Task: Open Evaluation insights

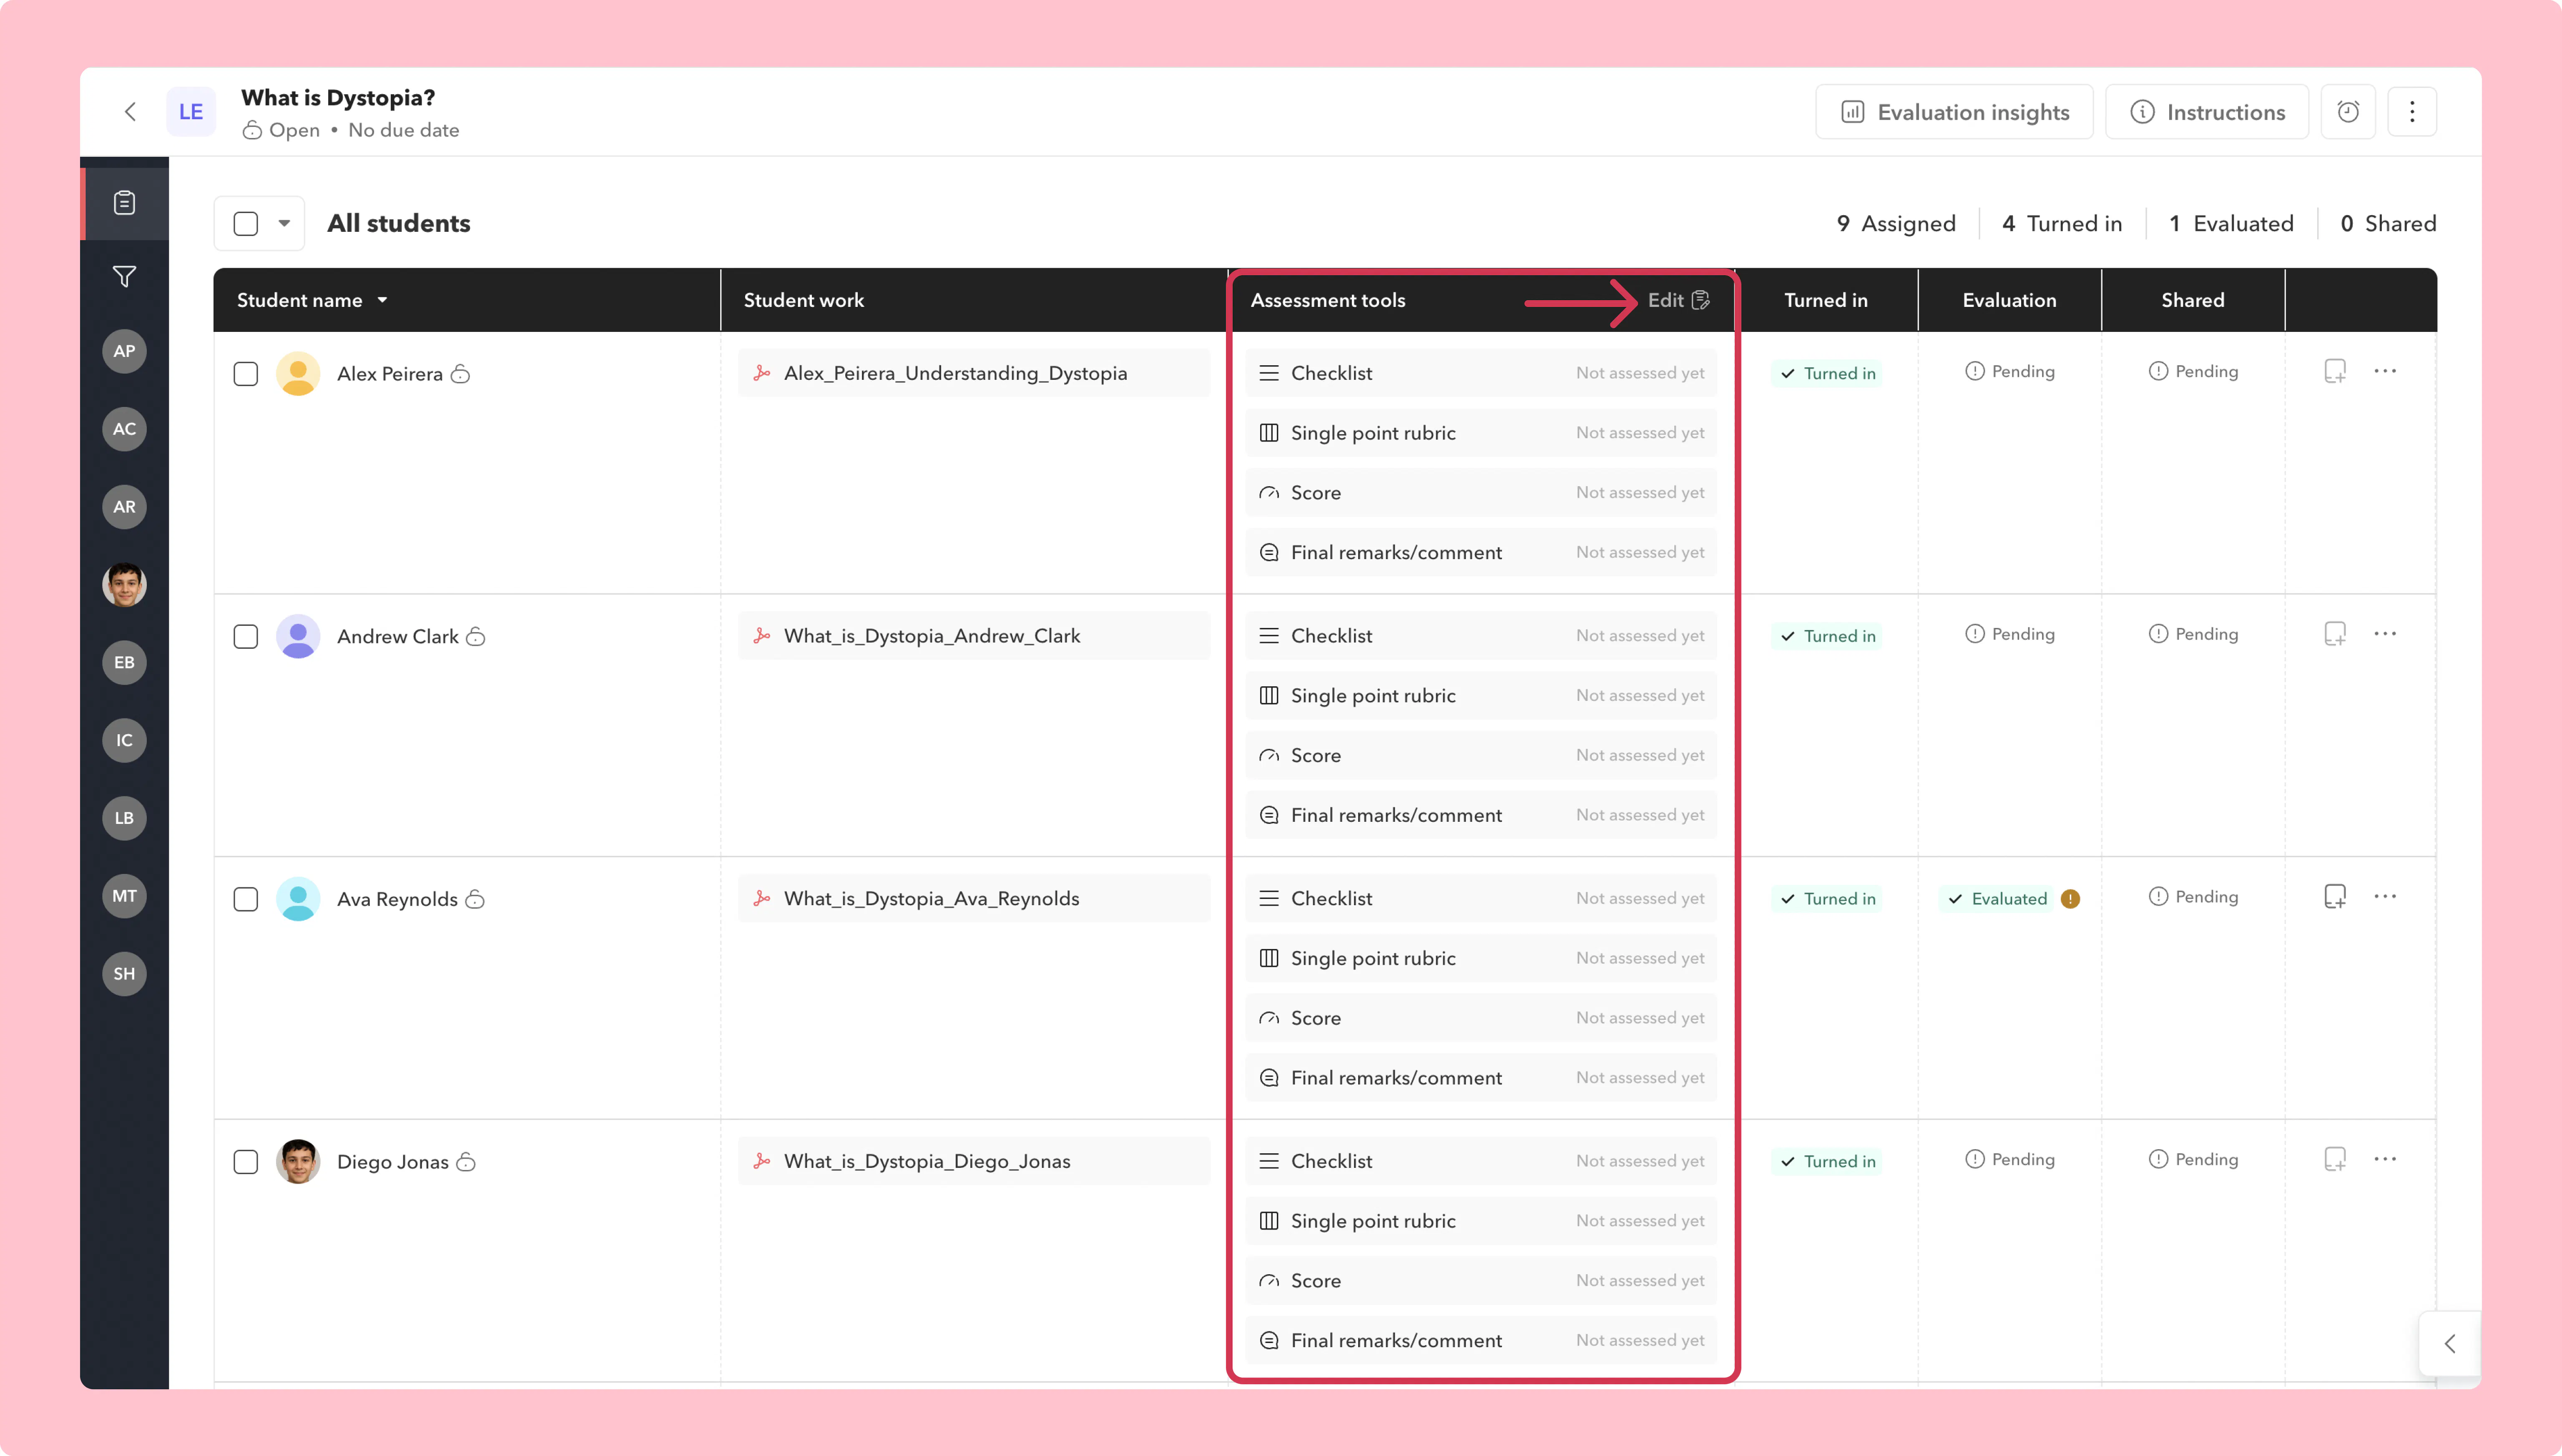Action: click(1955, 112)
